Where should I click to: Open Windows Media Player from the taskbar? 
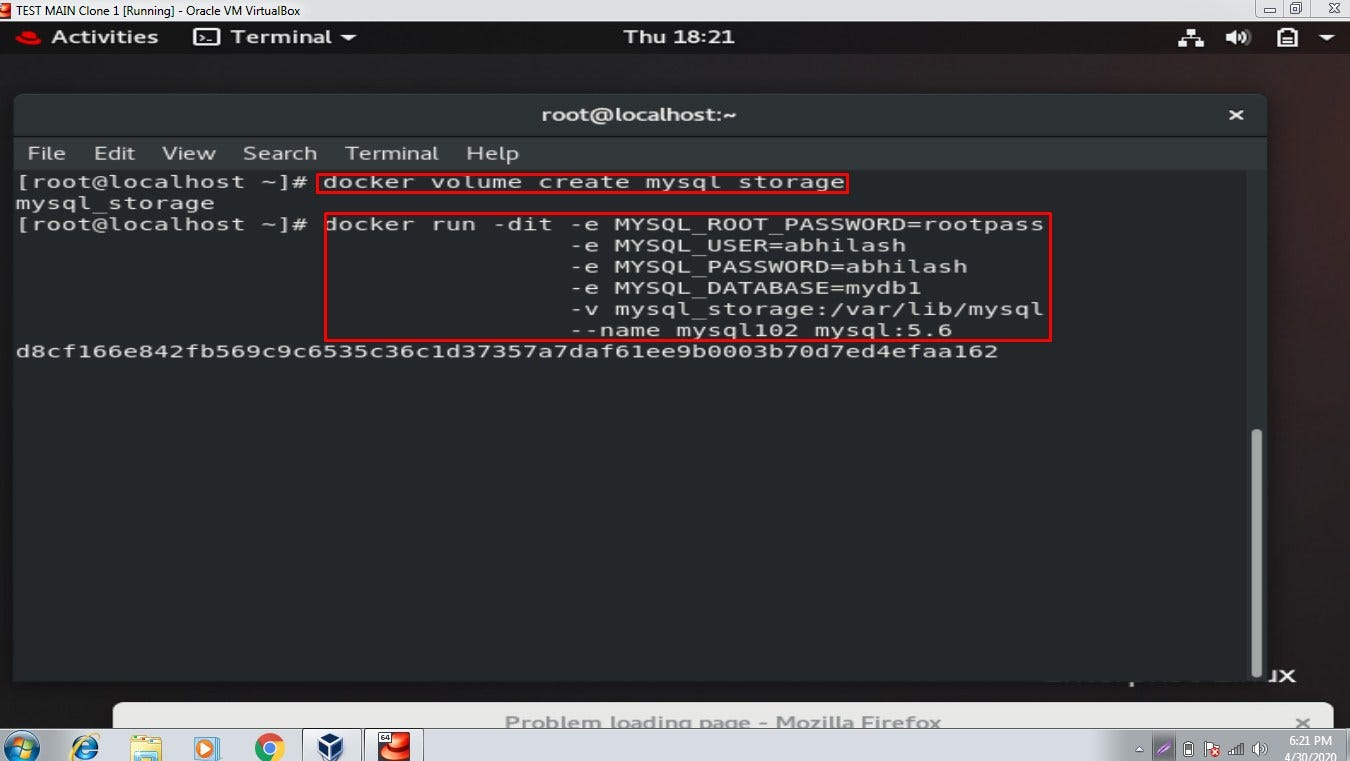pyautogui.click(x=205, y=745)
